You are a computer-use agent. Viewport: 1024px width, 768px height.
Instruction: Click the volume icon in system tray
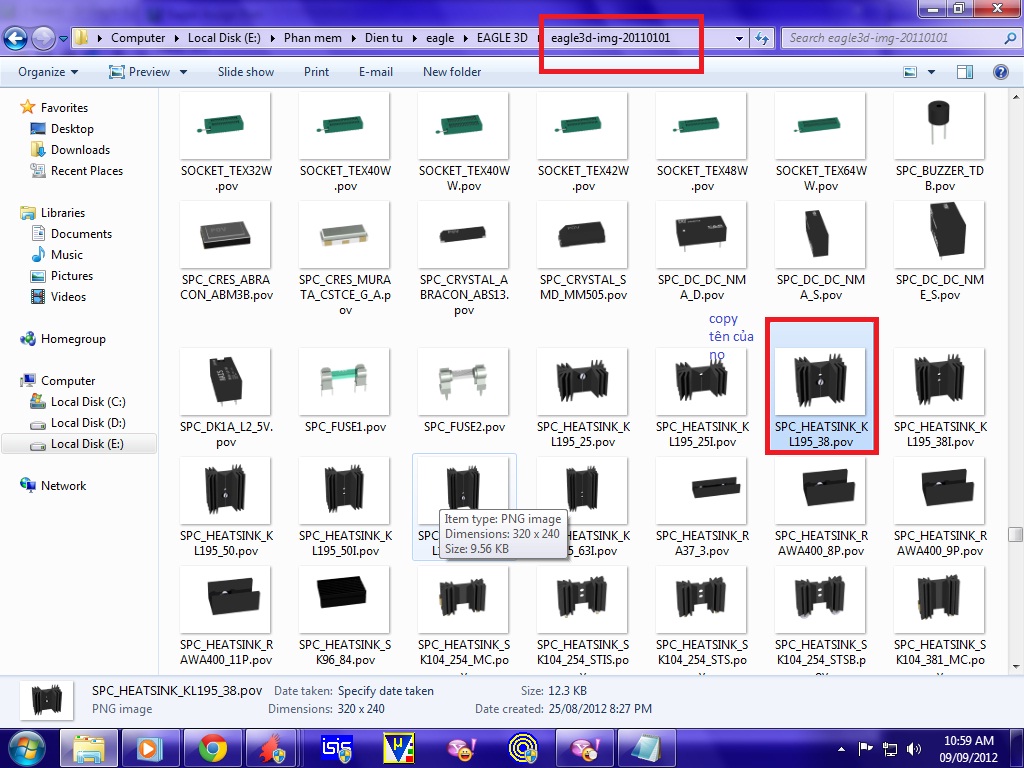click(x=914, y=748)
